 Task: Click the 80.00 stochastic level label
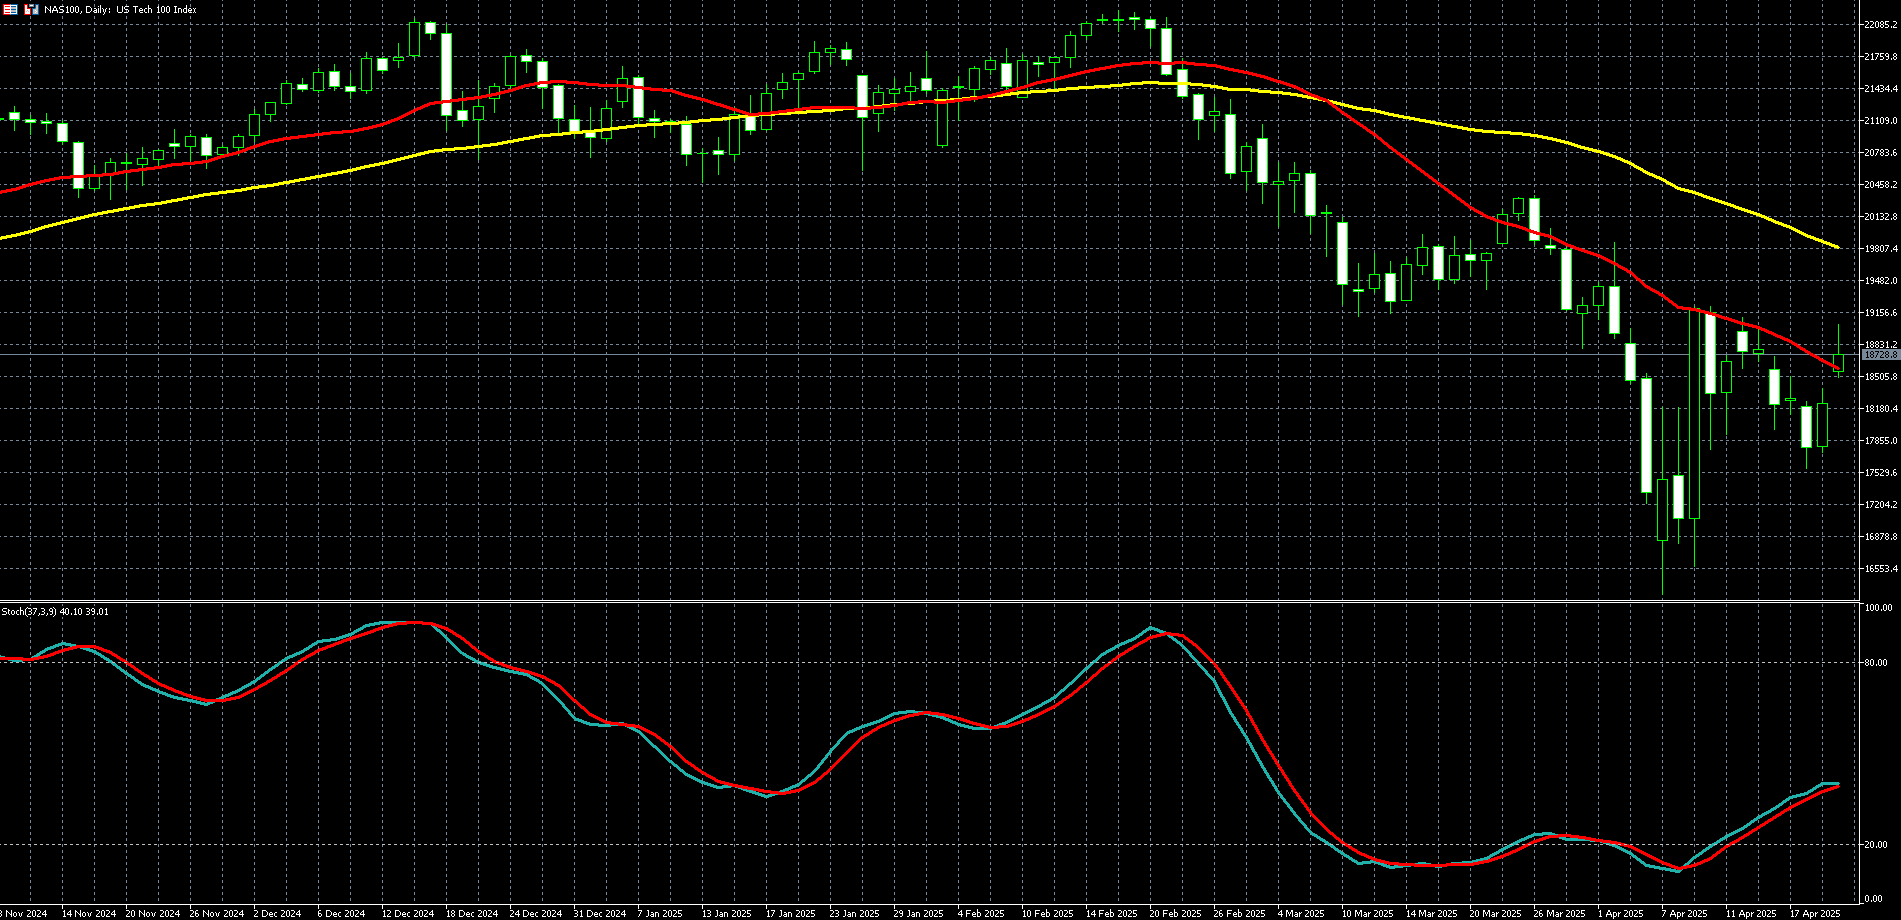pyautogui.click(x=1876, y=663)
